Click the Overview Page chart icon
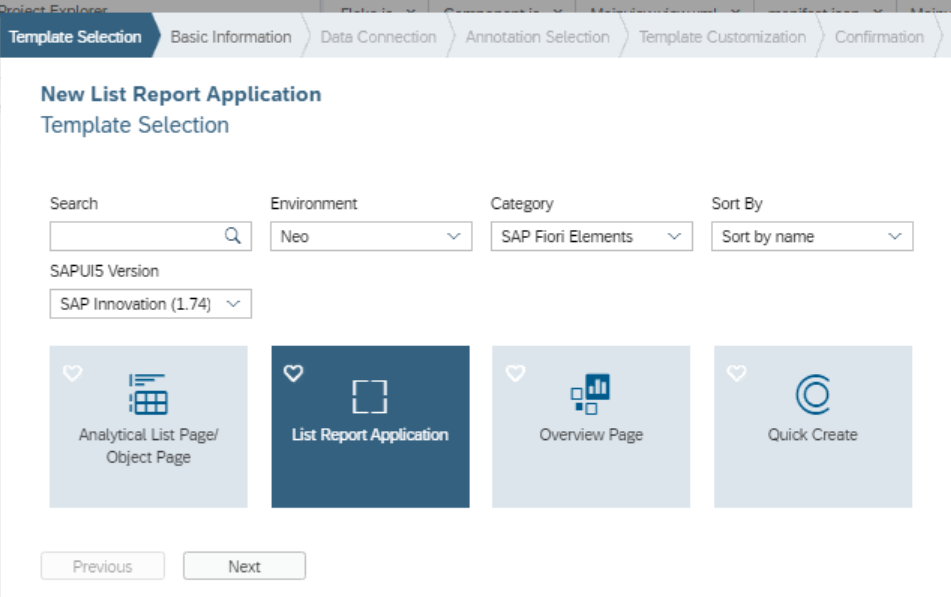Image resolution: width=951 pixels, height=597 pixels. tap(591, 394)
